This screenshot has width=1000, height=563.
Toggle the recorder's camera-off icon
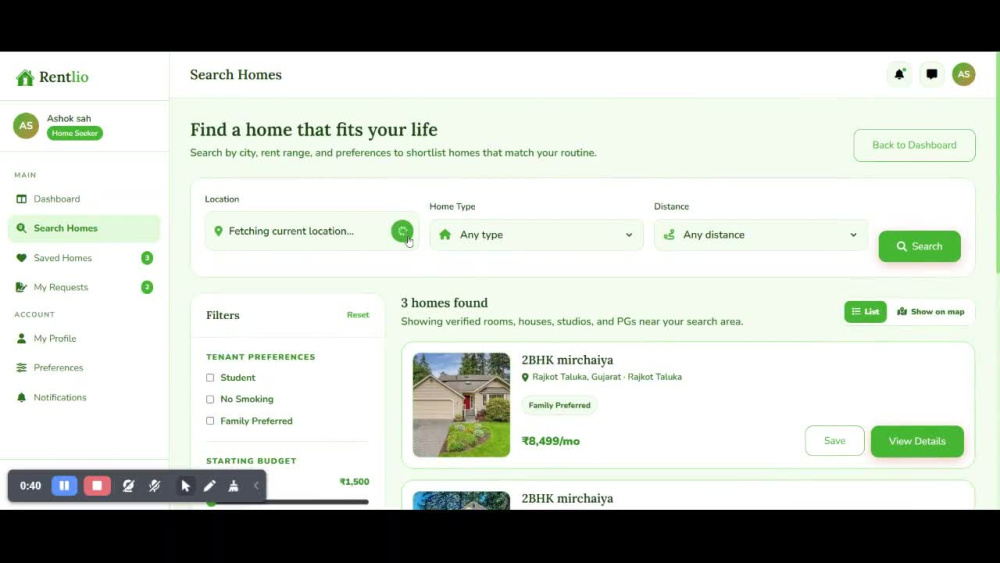(128, 486)
